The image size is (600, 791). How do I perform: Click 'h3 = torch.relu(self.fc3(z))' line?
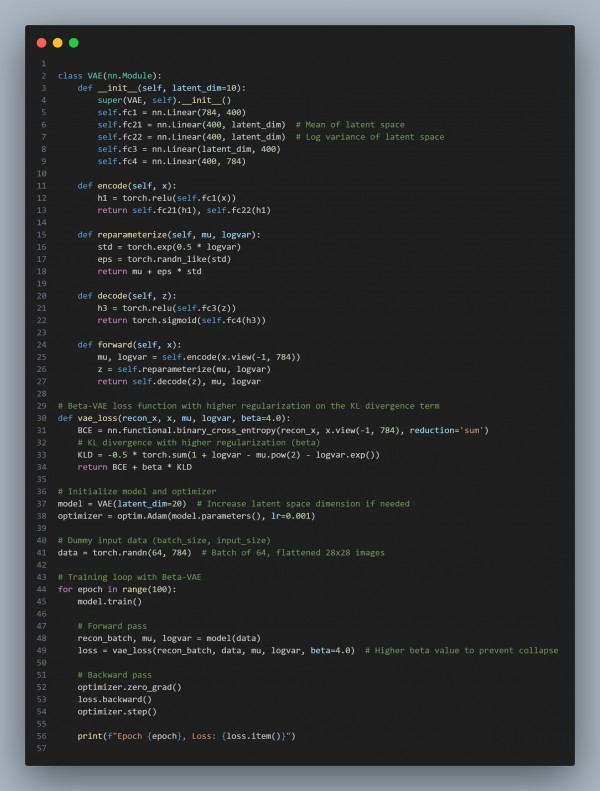167,308
